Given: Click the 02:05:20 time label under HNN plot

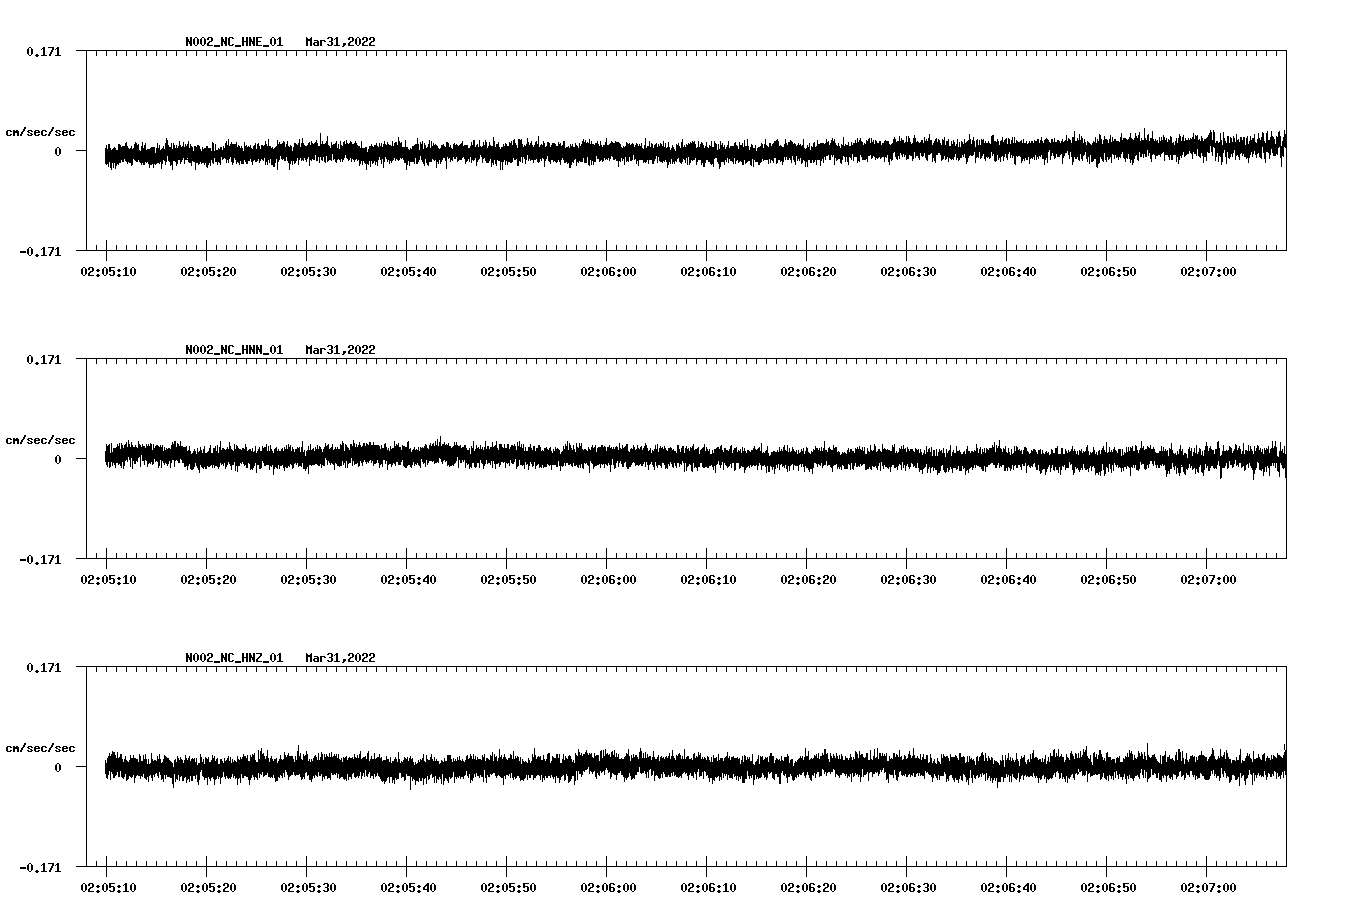Looking at the screenshot, I should pyautogui.click(x=208, y=579).
